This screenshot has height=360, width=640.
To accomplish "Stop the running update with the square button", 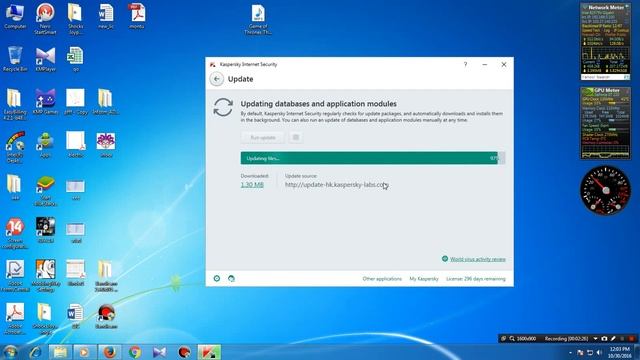I will coord(296,138).
